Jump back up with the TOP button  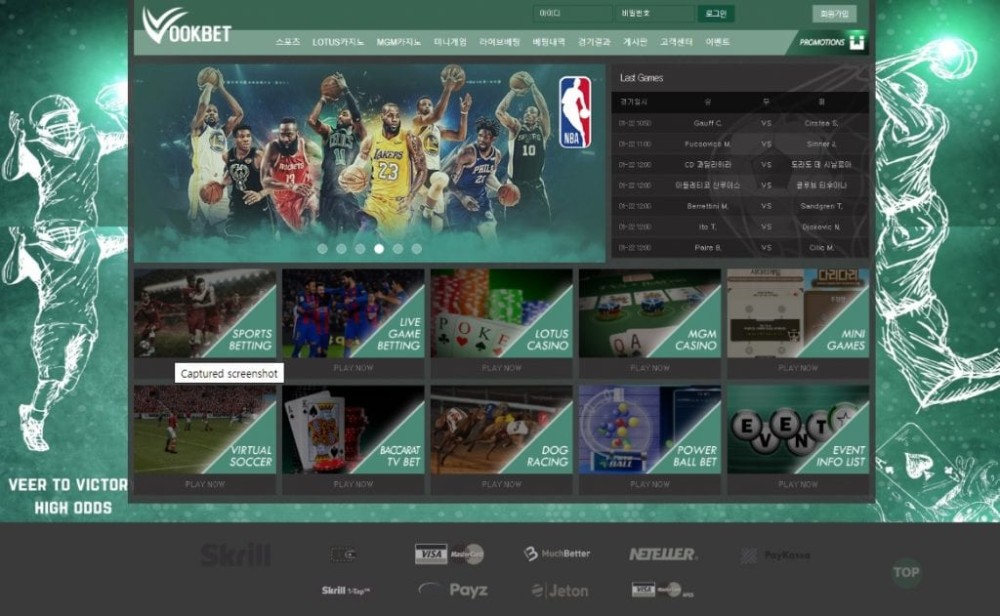pos(906,572)
